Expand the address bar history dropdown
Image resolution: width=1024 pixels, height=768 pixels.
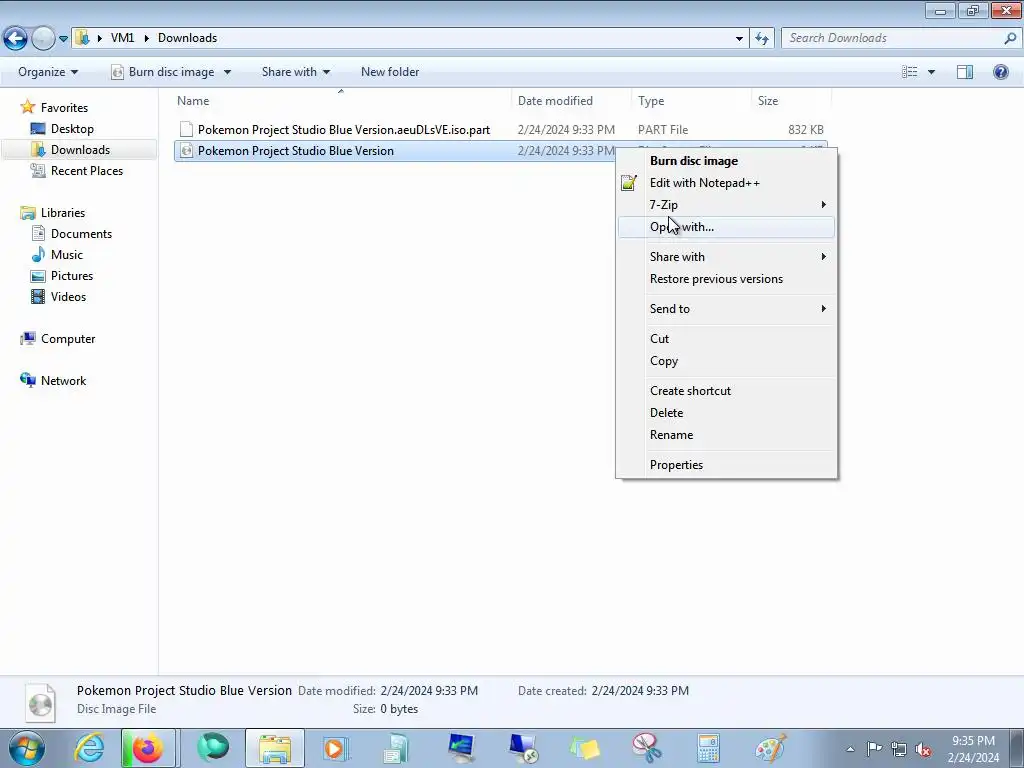(739, 39)
